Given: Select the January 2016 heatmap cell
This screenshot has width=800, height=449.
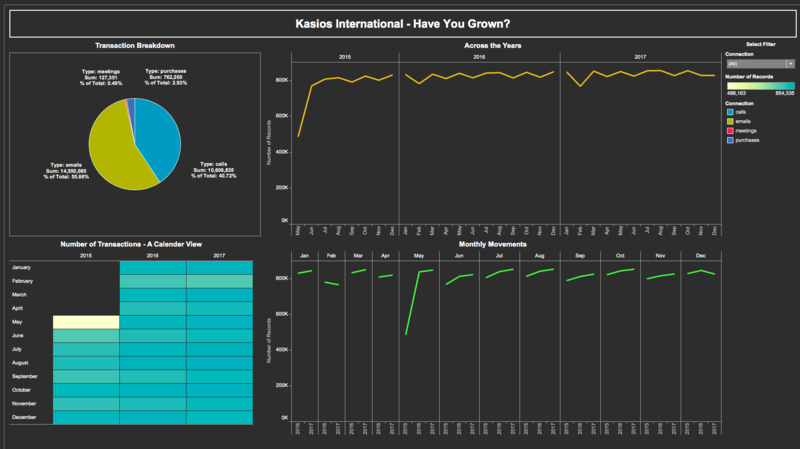Looking at the screenshot, I should click(153, 267).
